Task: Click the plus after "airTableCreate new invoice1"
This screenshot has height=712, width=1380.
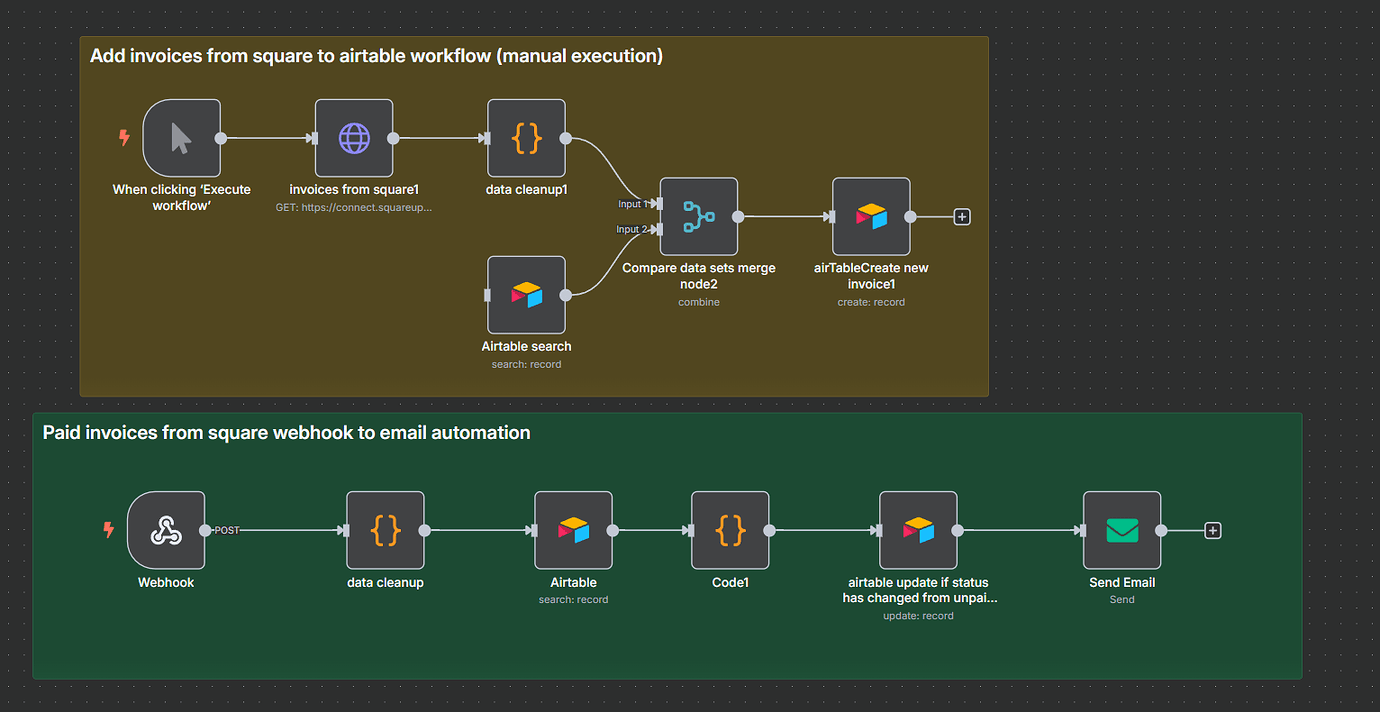Action: [961, 216]
